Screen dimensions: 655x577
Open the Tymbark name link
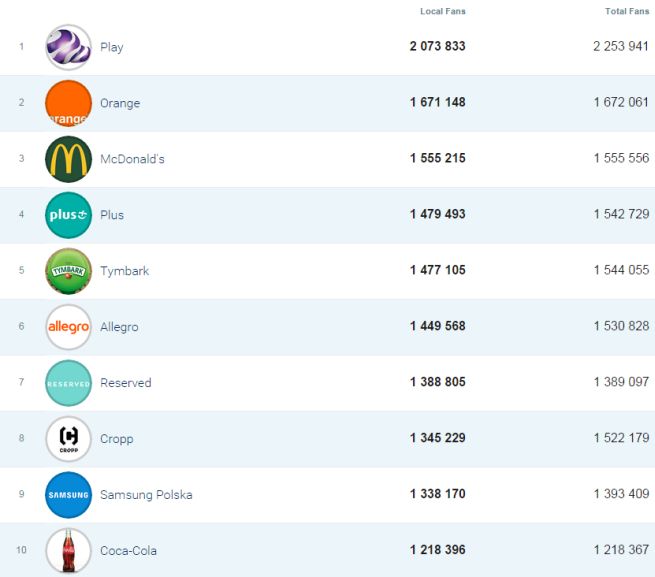[124, 271]
